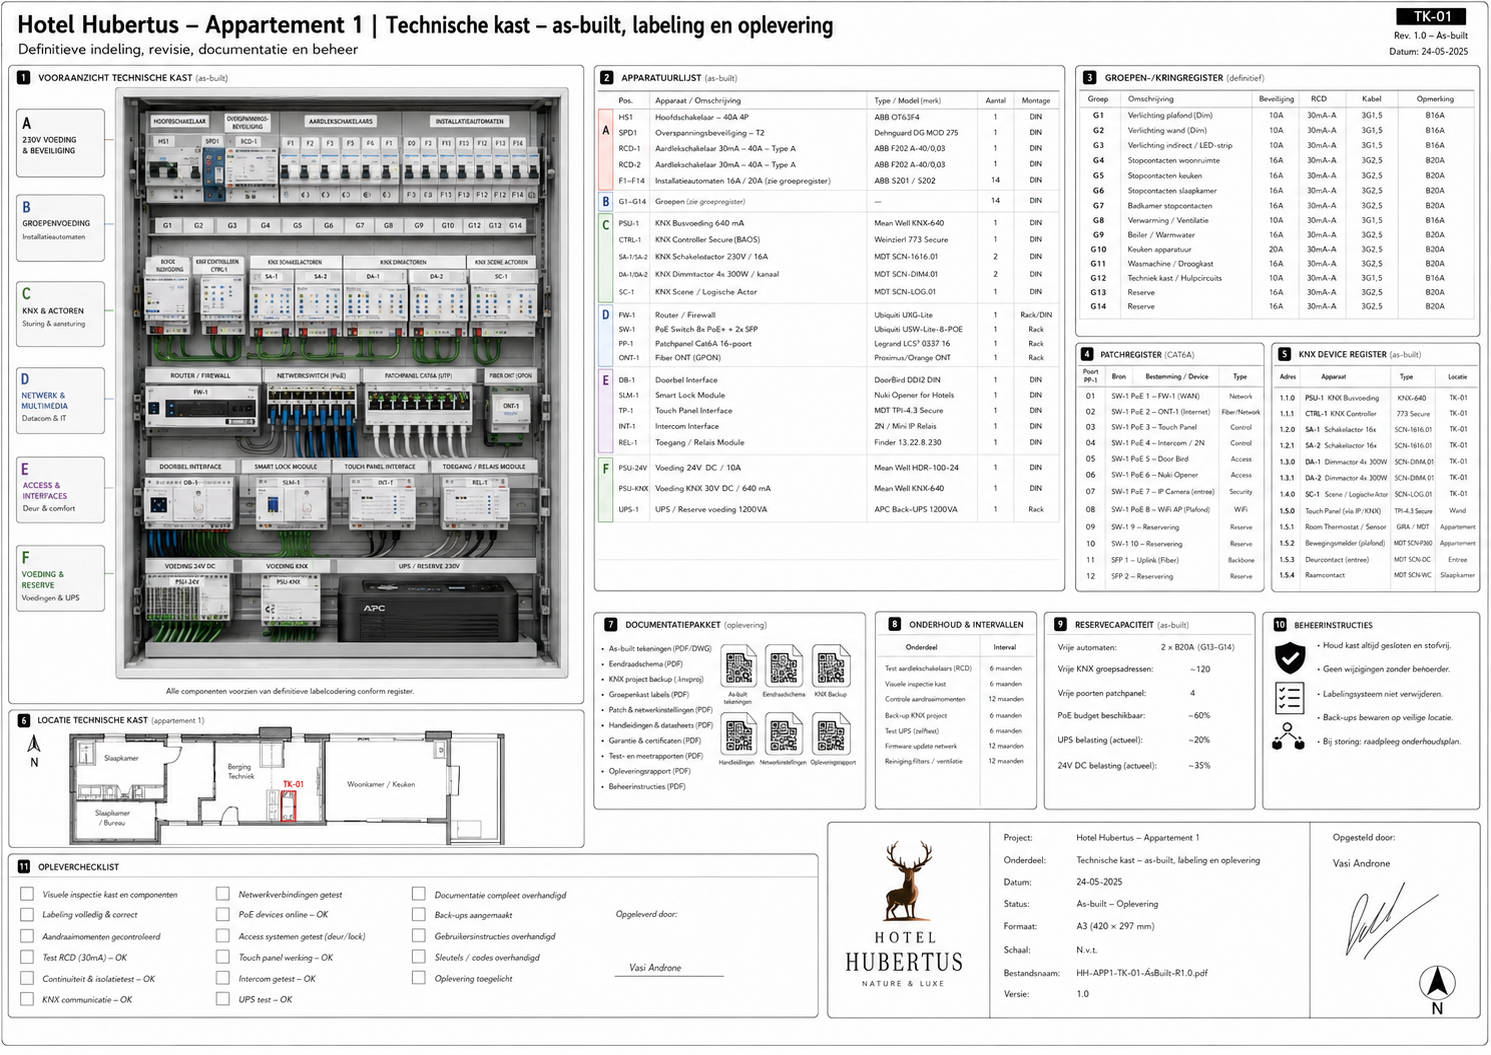Screen dimensions: 1491x1055
Task: Select legend card D Network & Multimedia
Action: (x=60, y=400)
